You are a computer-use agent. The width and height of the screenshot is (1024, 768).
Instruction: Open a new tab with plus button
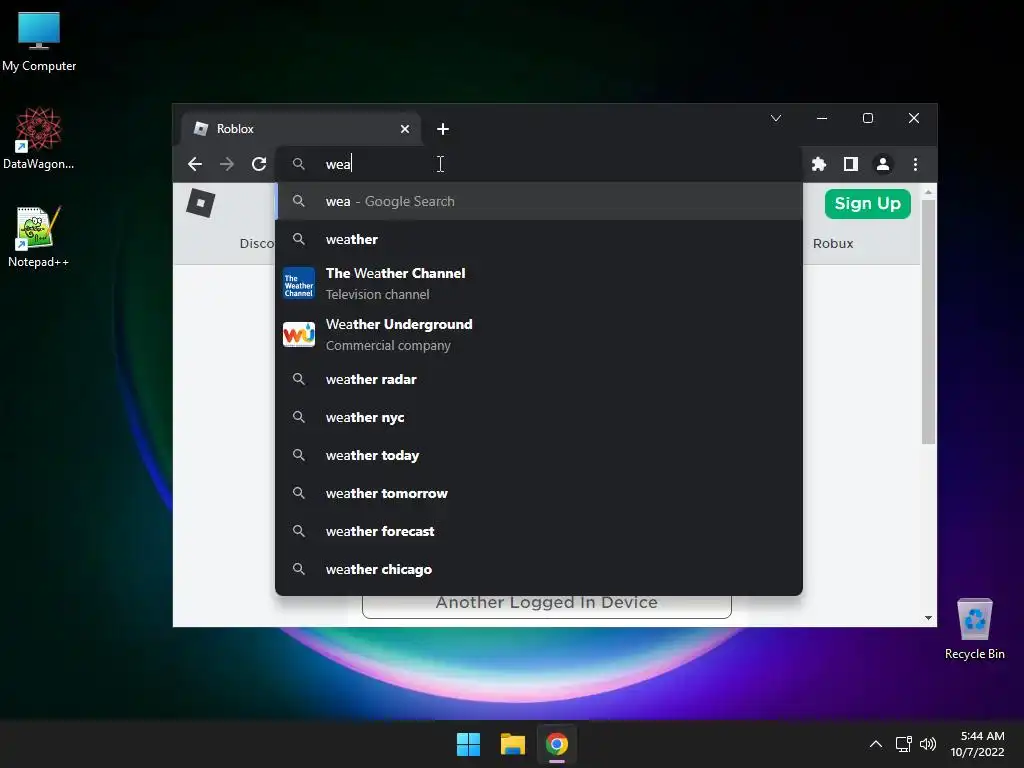(443, 129)
